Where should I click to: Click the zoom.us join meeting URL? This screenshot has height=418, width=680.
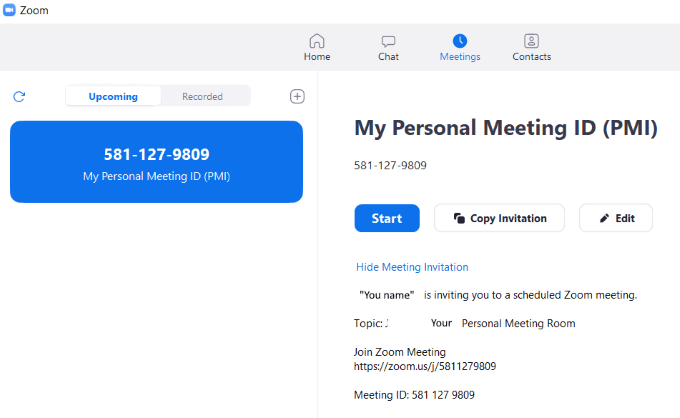click(425, 366)
